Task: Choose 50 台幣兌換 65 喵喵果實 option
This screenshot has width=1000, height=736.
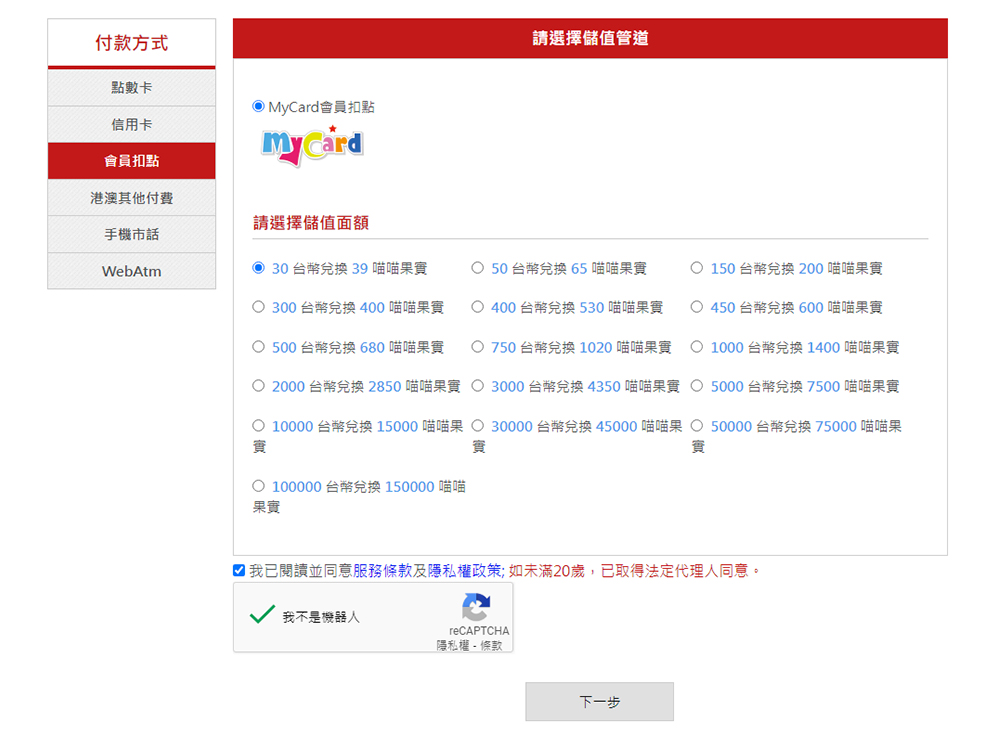Action: (478, 268)
